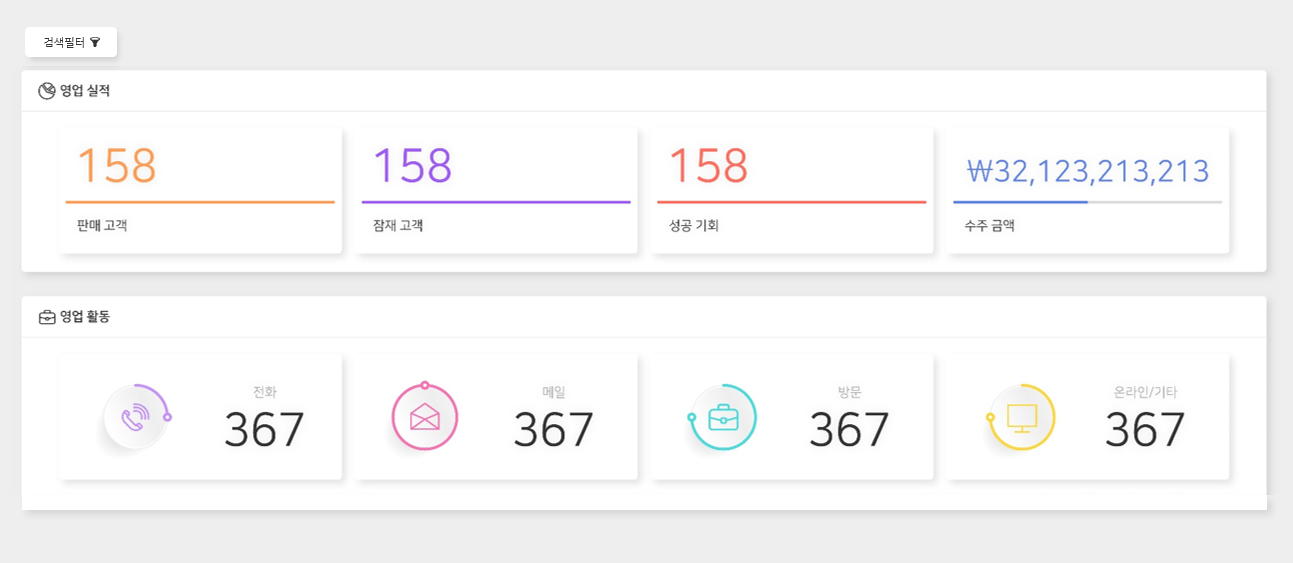Image resolution: width=1293 pixels, height=563 pixels.
Task: Click the 방문 activity count
Action: [x=849, y=430]
